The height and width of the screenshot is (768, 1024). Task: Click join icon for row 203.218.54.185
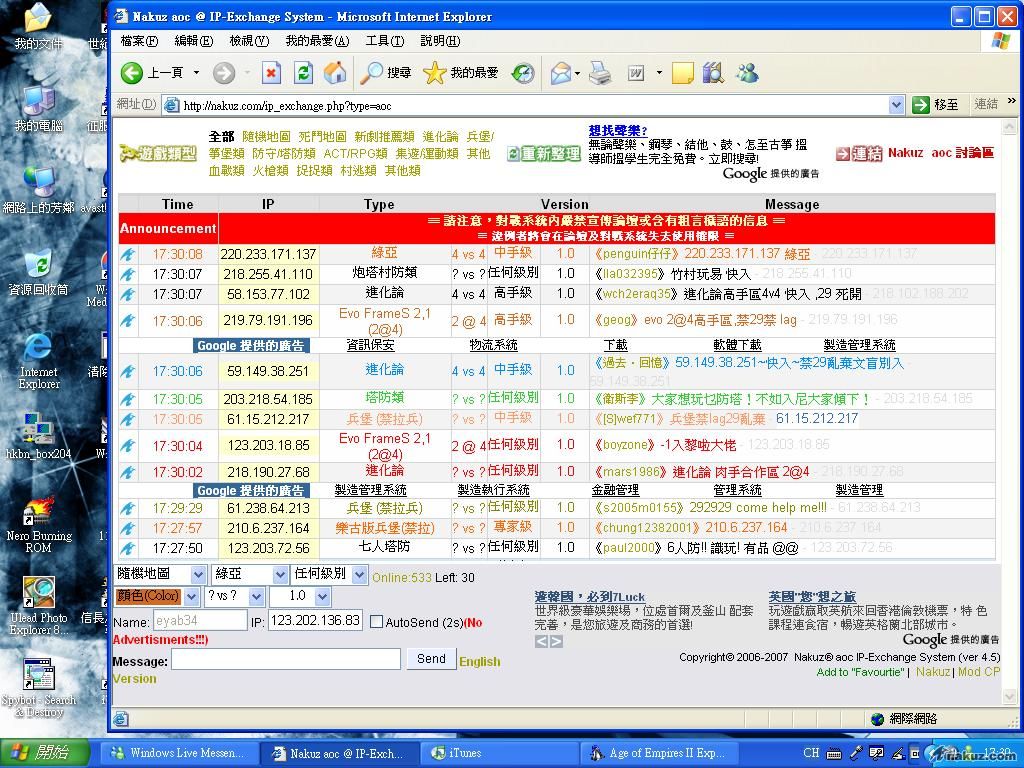pyautogui.click(x=128, y=399)
